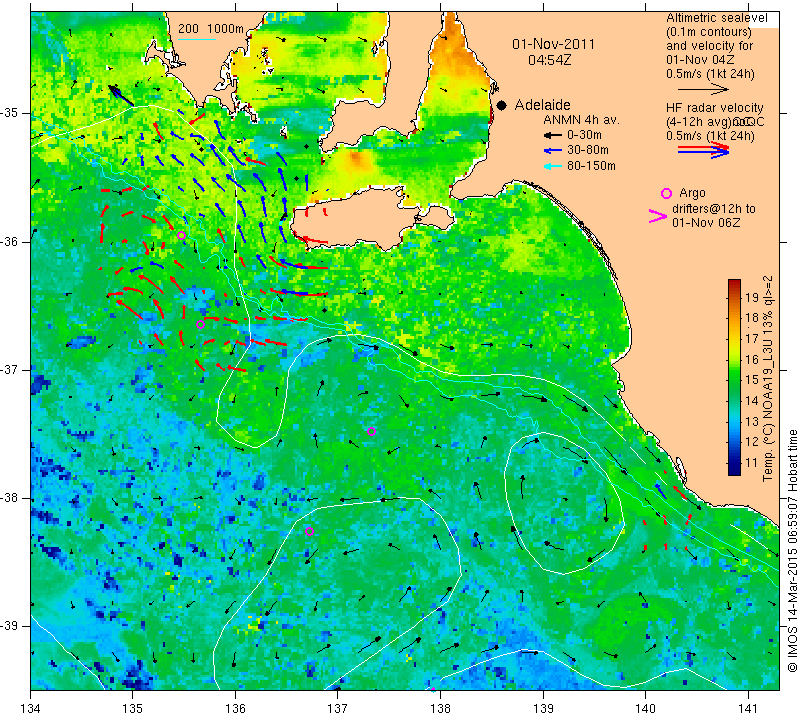
Task: Click the longitude 140 axis label
Action: pyautogui.click(x=645, y=709)
